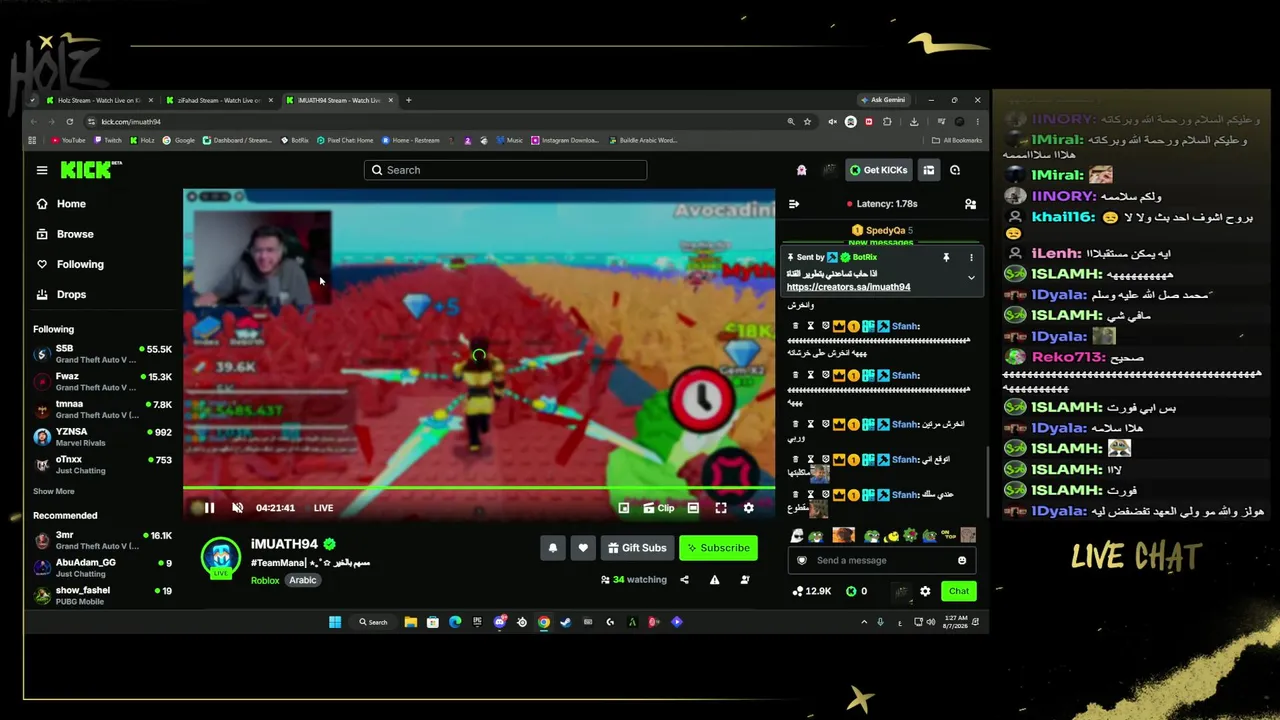Open File Explorer from the taskbar
The height and width of the screenshot is (720, 1280).
(x=410, y=622)
